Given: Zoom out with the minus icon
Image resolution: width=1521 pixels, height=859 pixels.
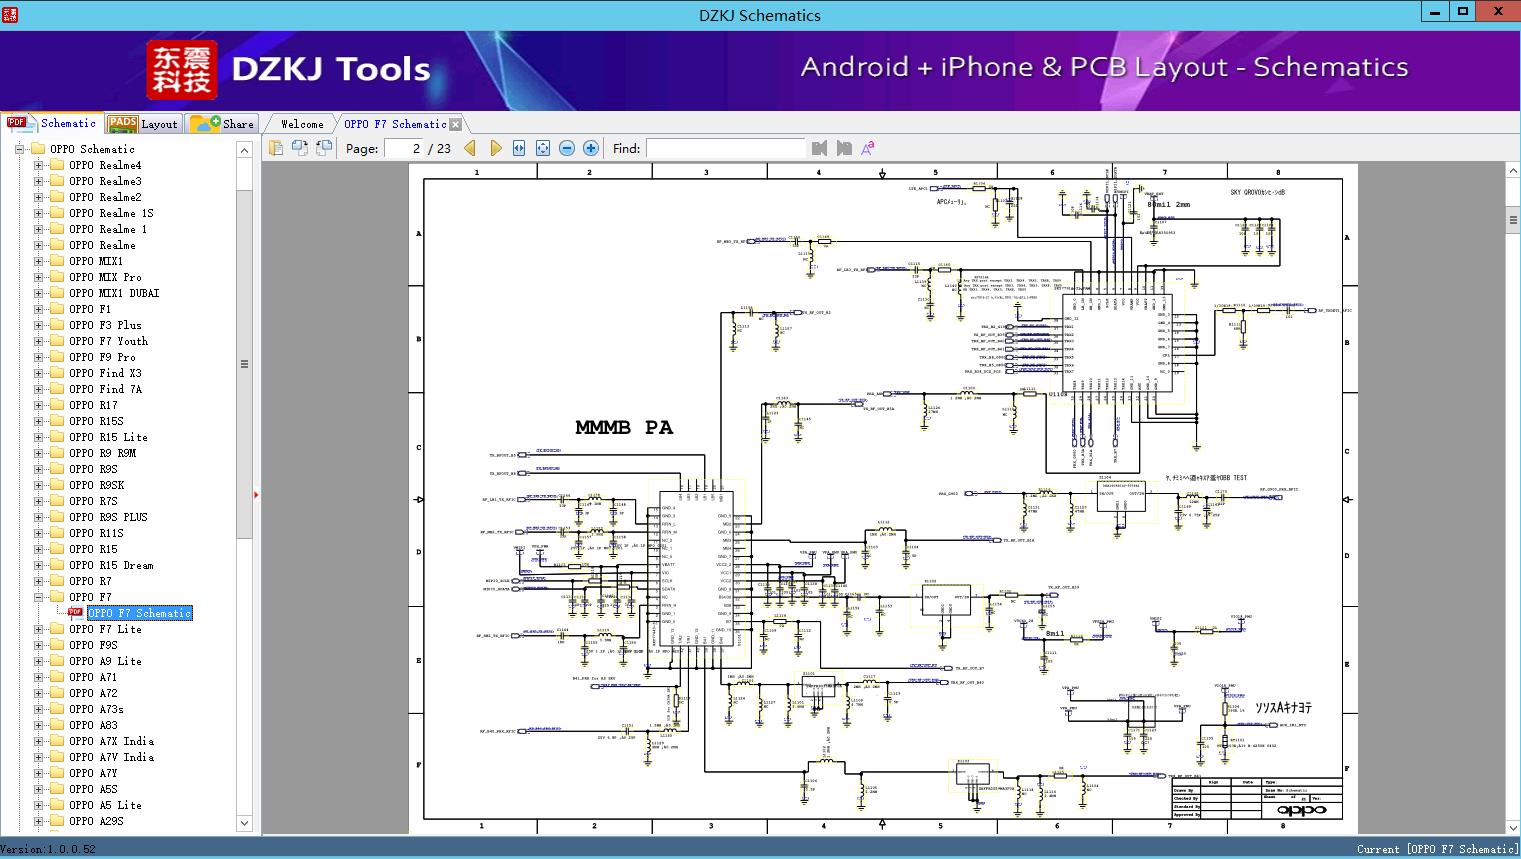Looking at the screenshot, I should click(x=567, y=148).
